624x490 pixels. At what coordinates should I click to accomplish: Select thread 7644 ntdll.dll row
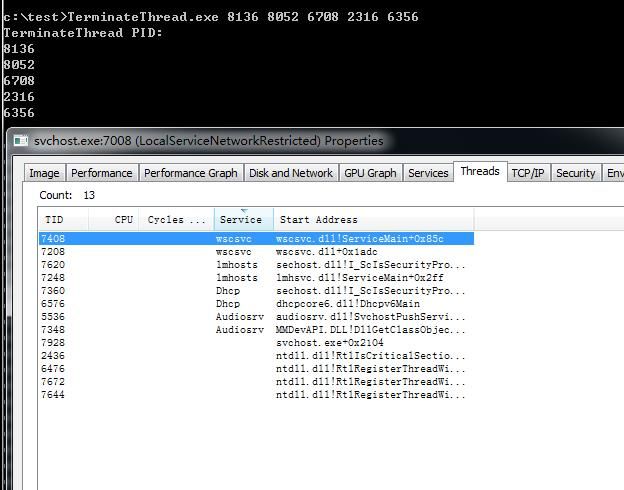(x=256, y=394)
